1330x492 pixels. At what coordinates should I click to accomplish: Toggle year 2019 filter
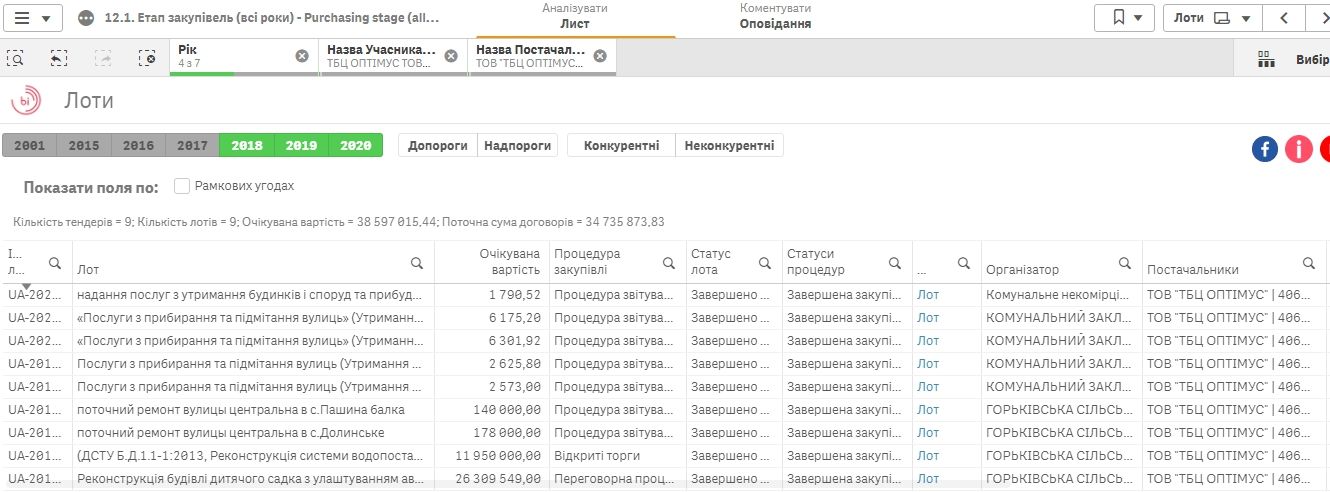tap(301, 145)
